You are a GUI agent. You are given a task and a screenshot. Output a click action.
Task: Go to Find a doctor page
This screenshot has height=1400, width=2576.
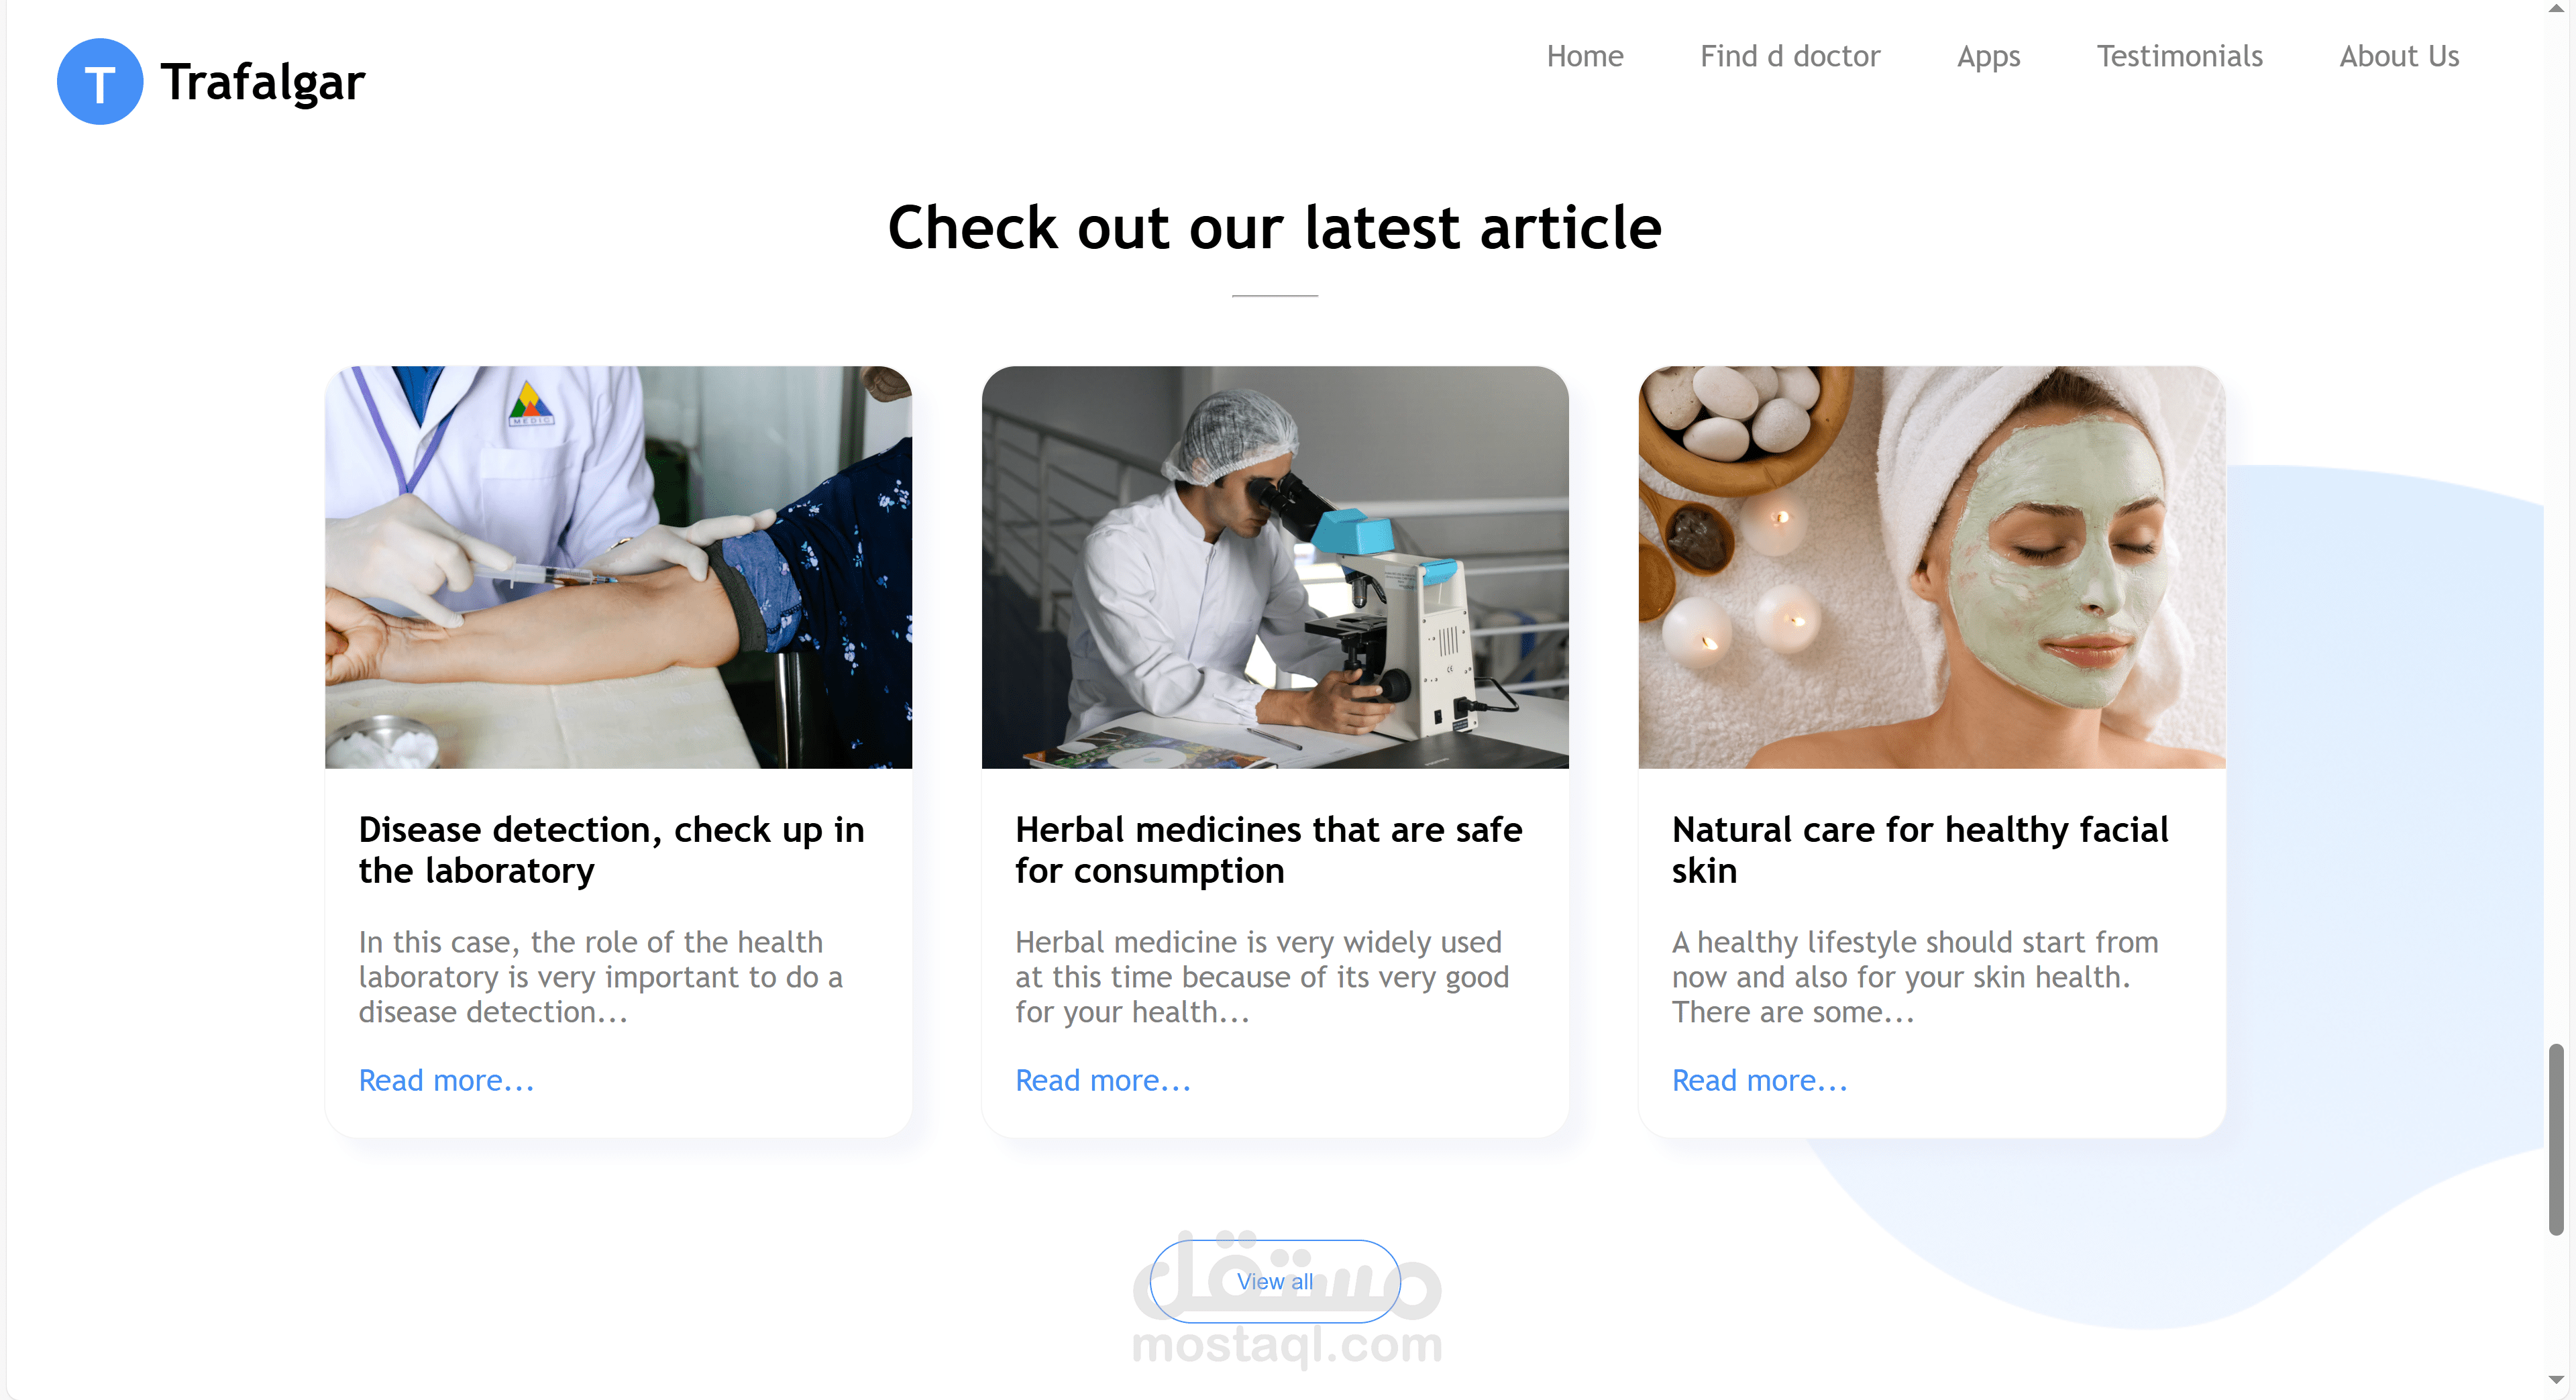pos(1790,56)
